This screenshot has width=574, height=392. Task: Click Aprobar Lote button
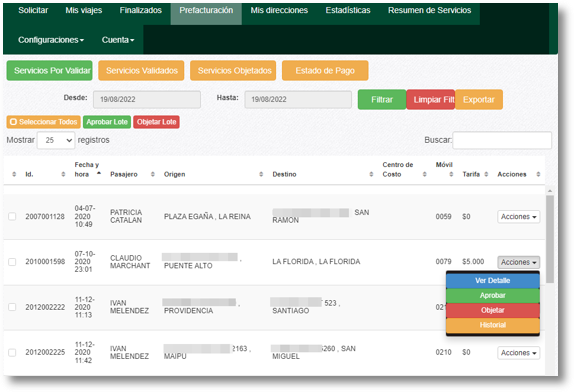coord(107,122)
